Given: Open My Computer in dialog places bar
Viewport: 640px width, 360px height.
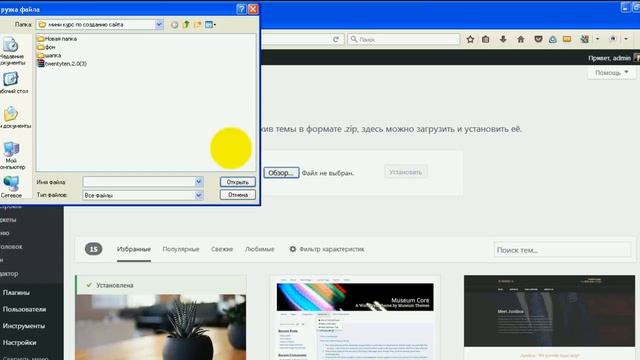Looking at the screenshot, I should [x=12, y=155].
